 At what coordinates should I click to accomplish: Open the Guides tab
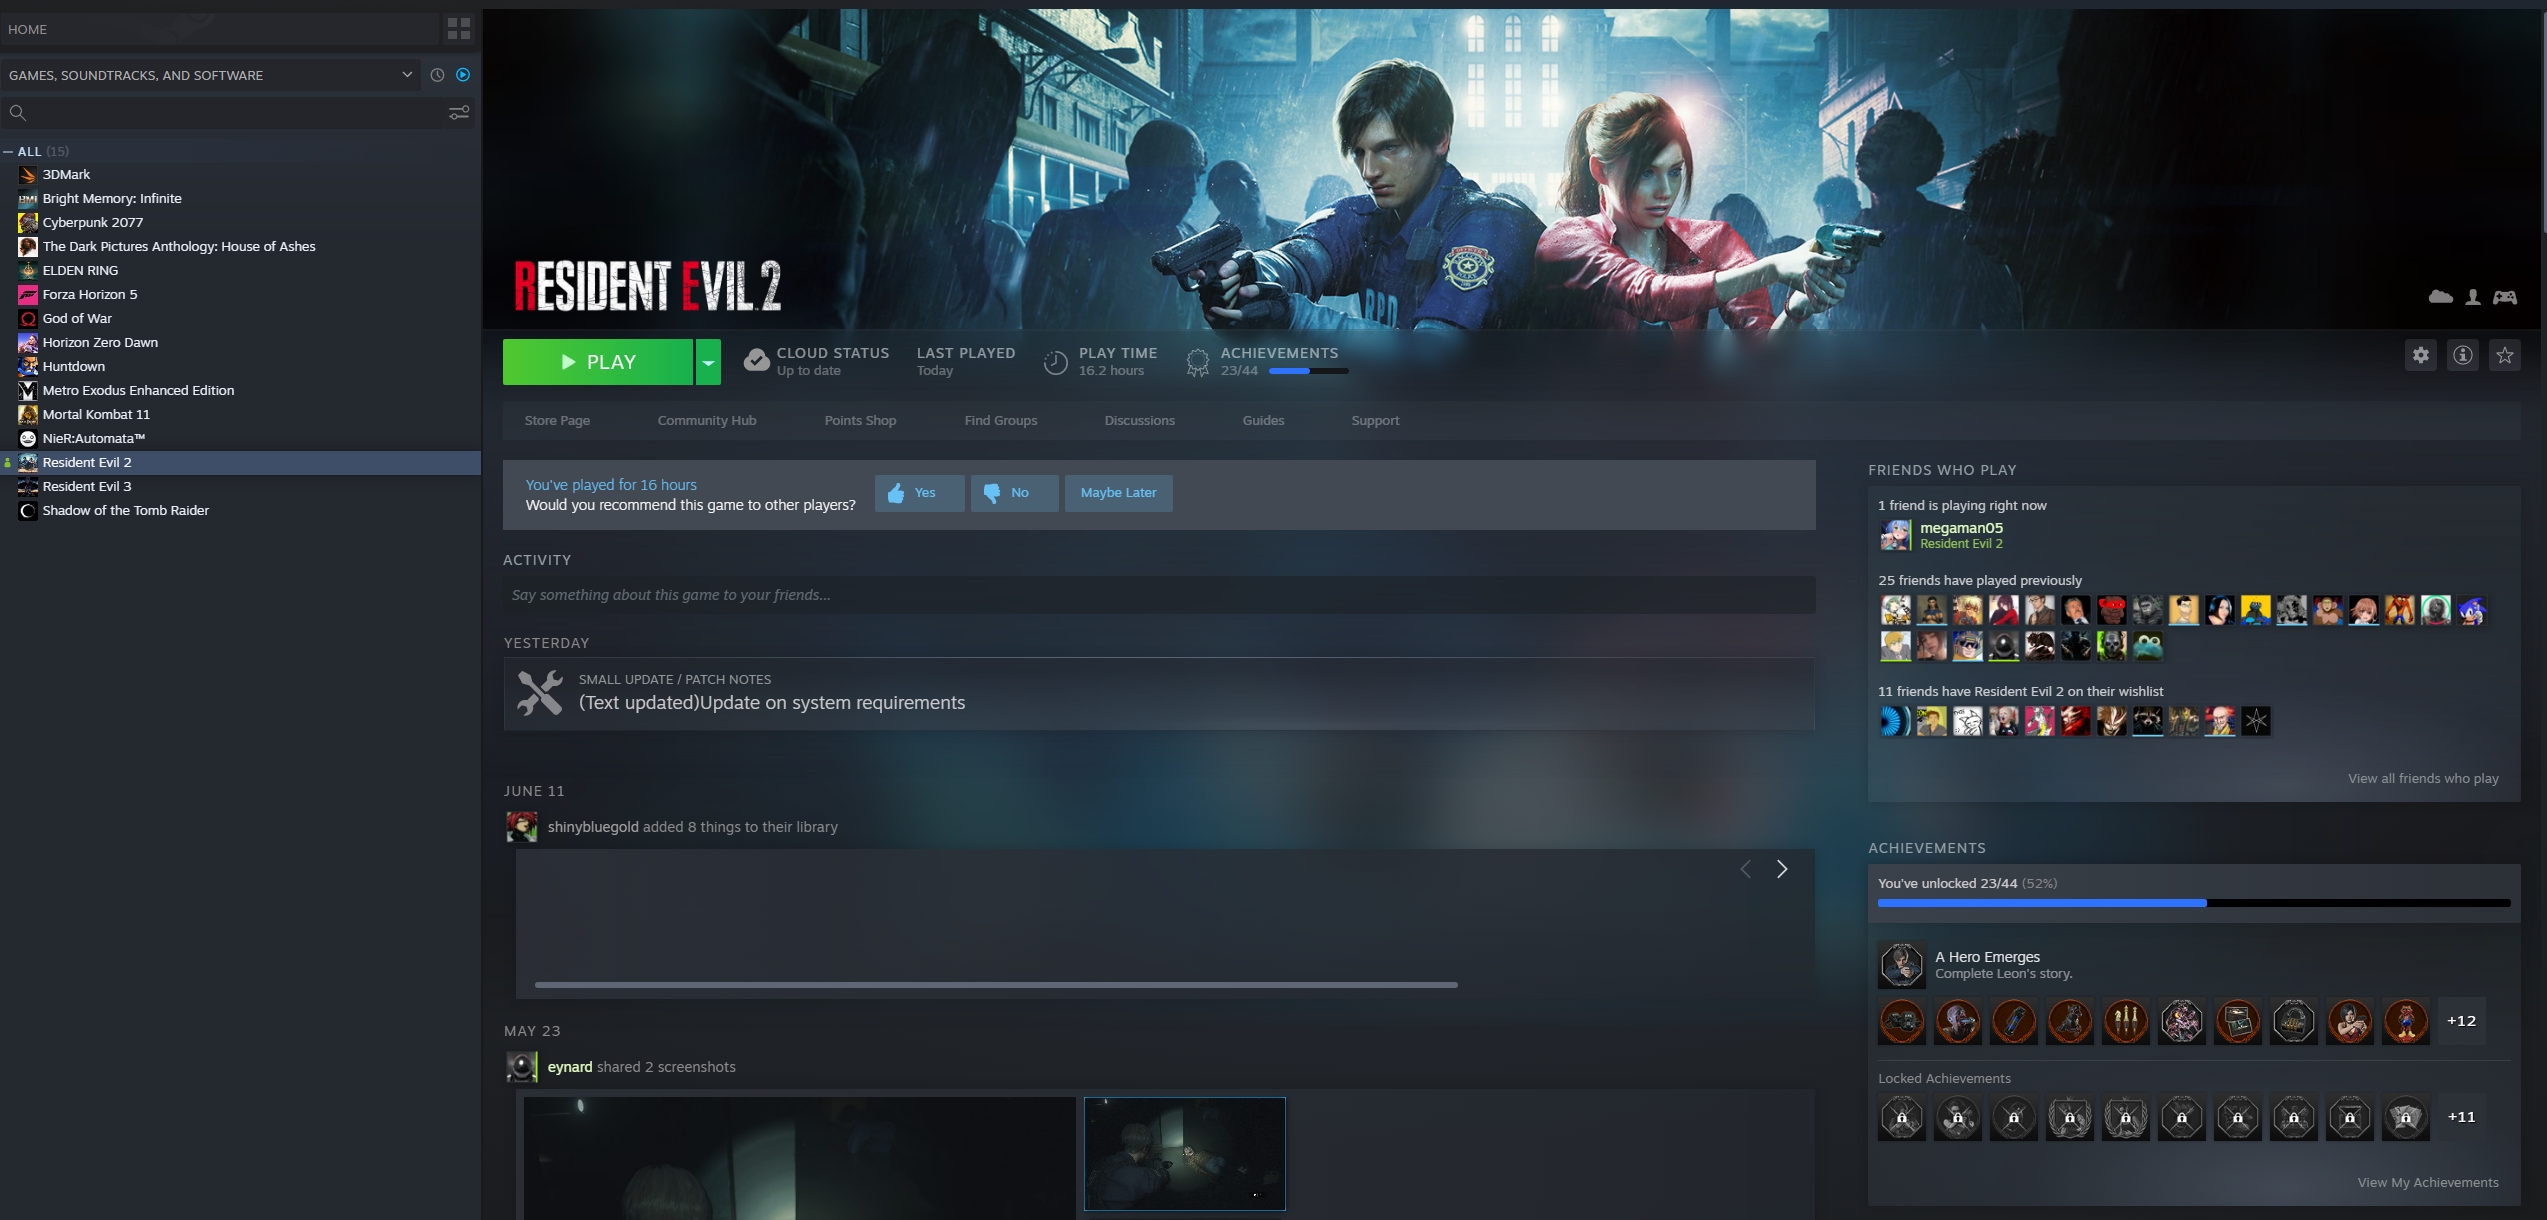pyautogui.click(x=1263, y=420)
